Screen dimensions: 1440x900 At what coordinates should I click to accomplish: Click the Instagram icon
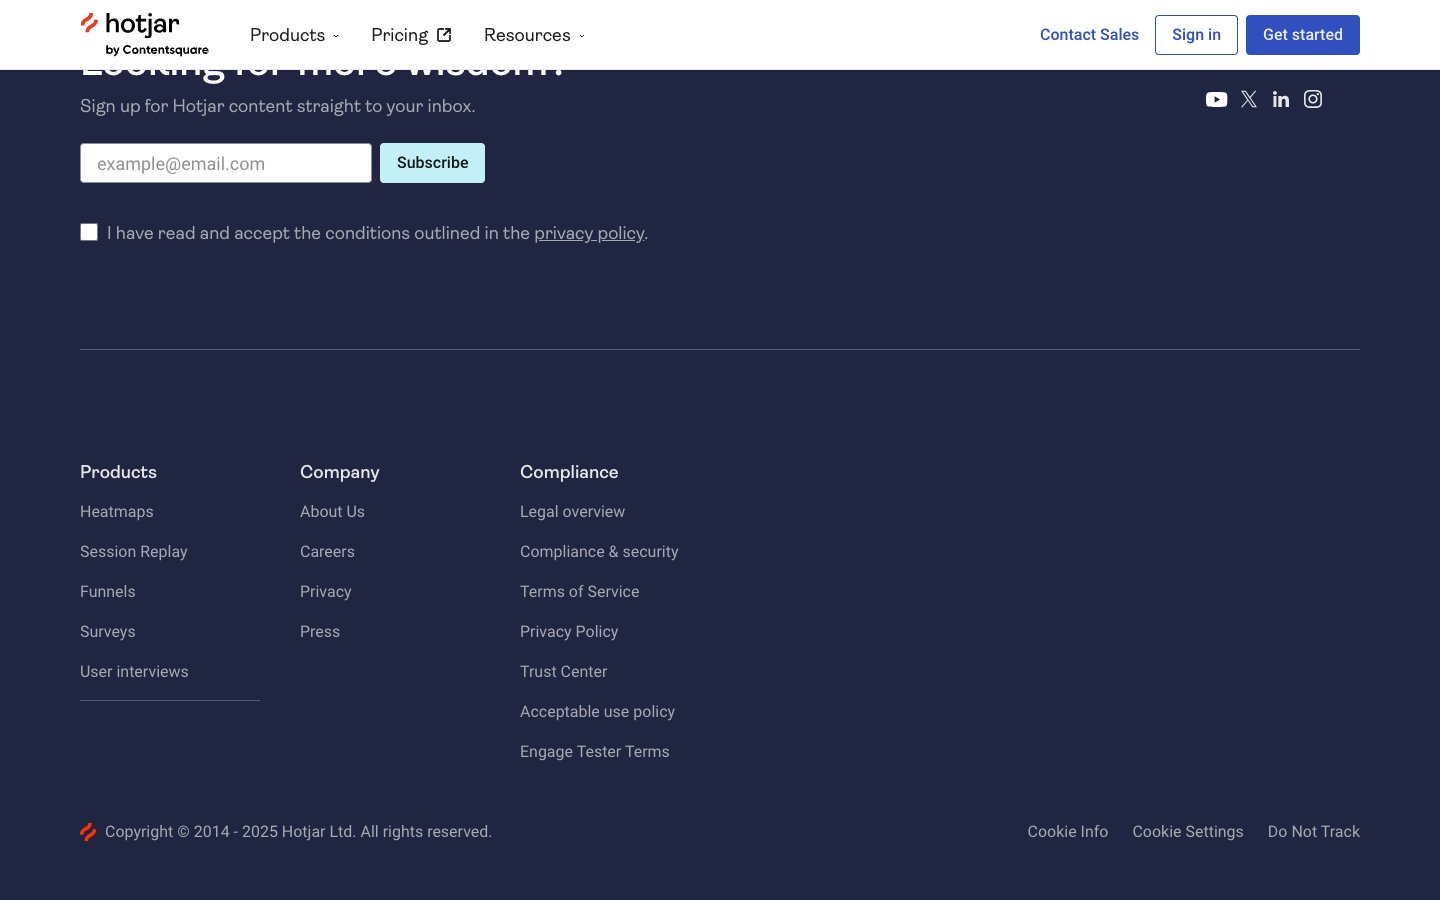click(x=1313, y=99)
